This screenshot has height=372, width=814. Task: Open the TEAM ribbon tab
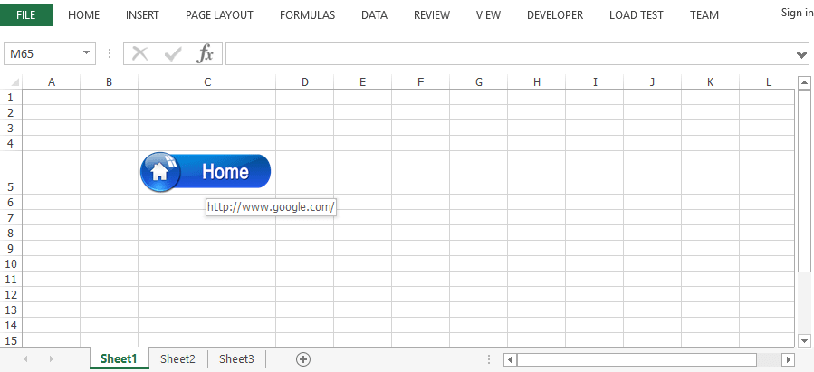[704, 15]
